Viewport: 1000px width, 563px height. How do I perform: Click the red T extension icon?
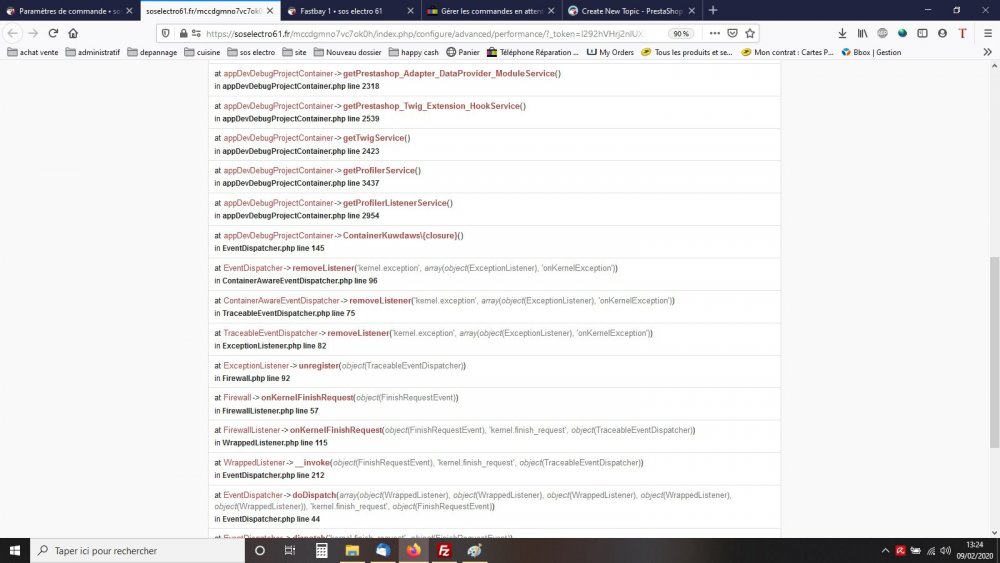pos(962,33)
